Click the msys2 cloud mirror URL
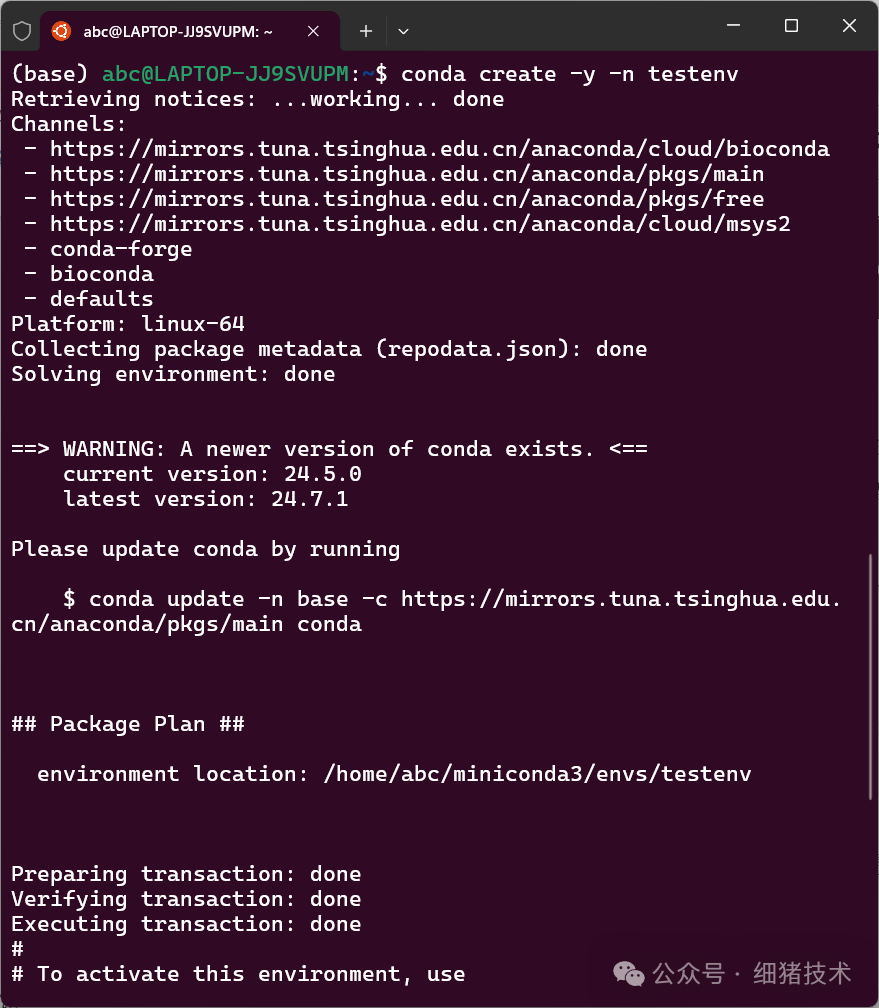This screenshot has width=879, height=1008. [420, 223]
